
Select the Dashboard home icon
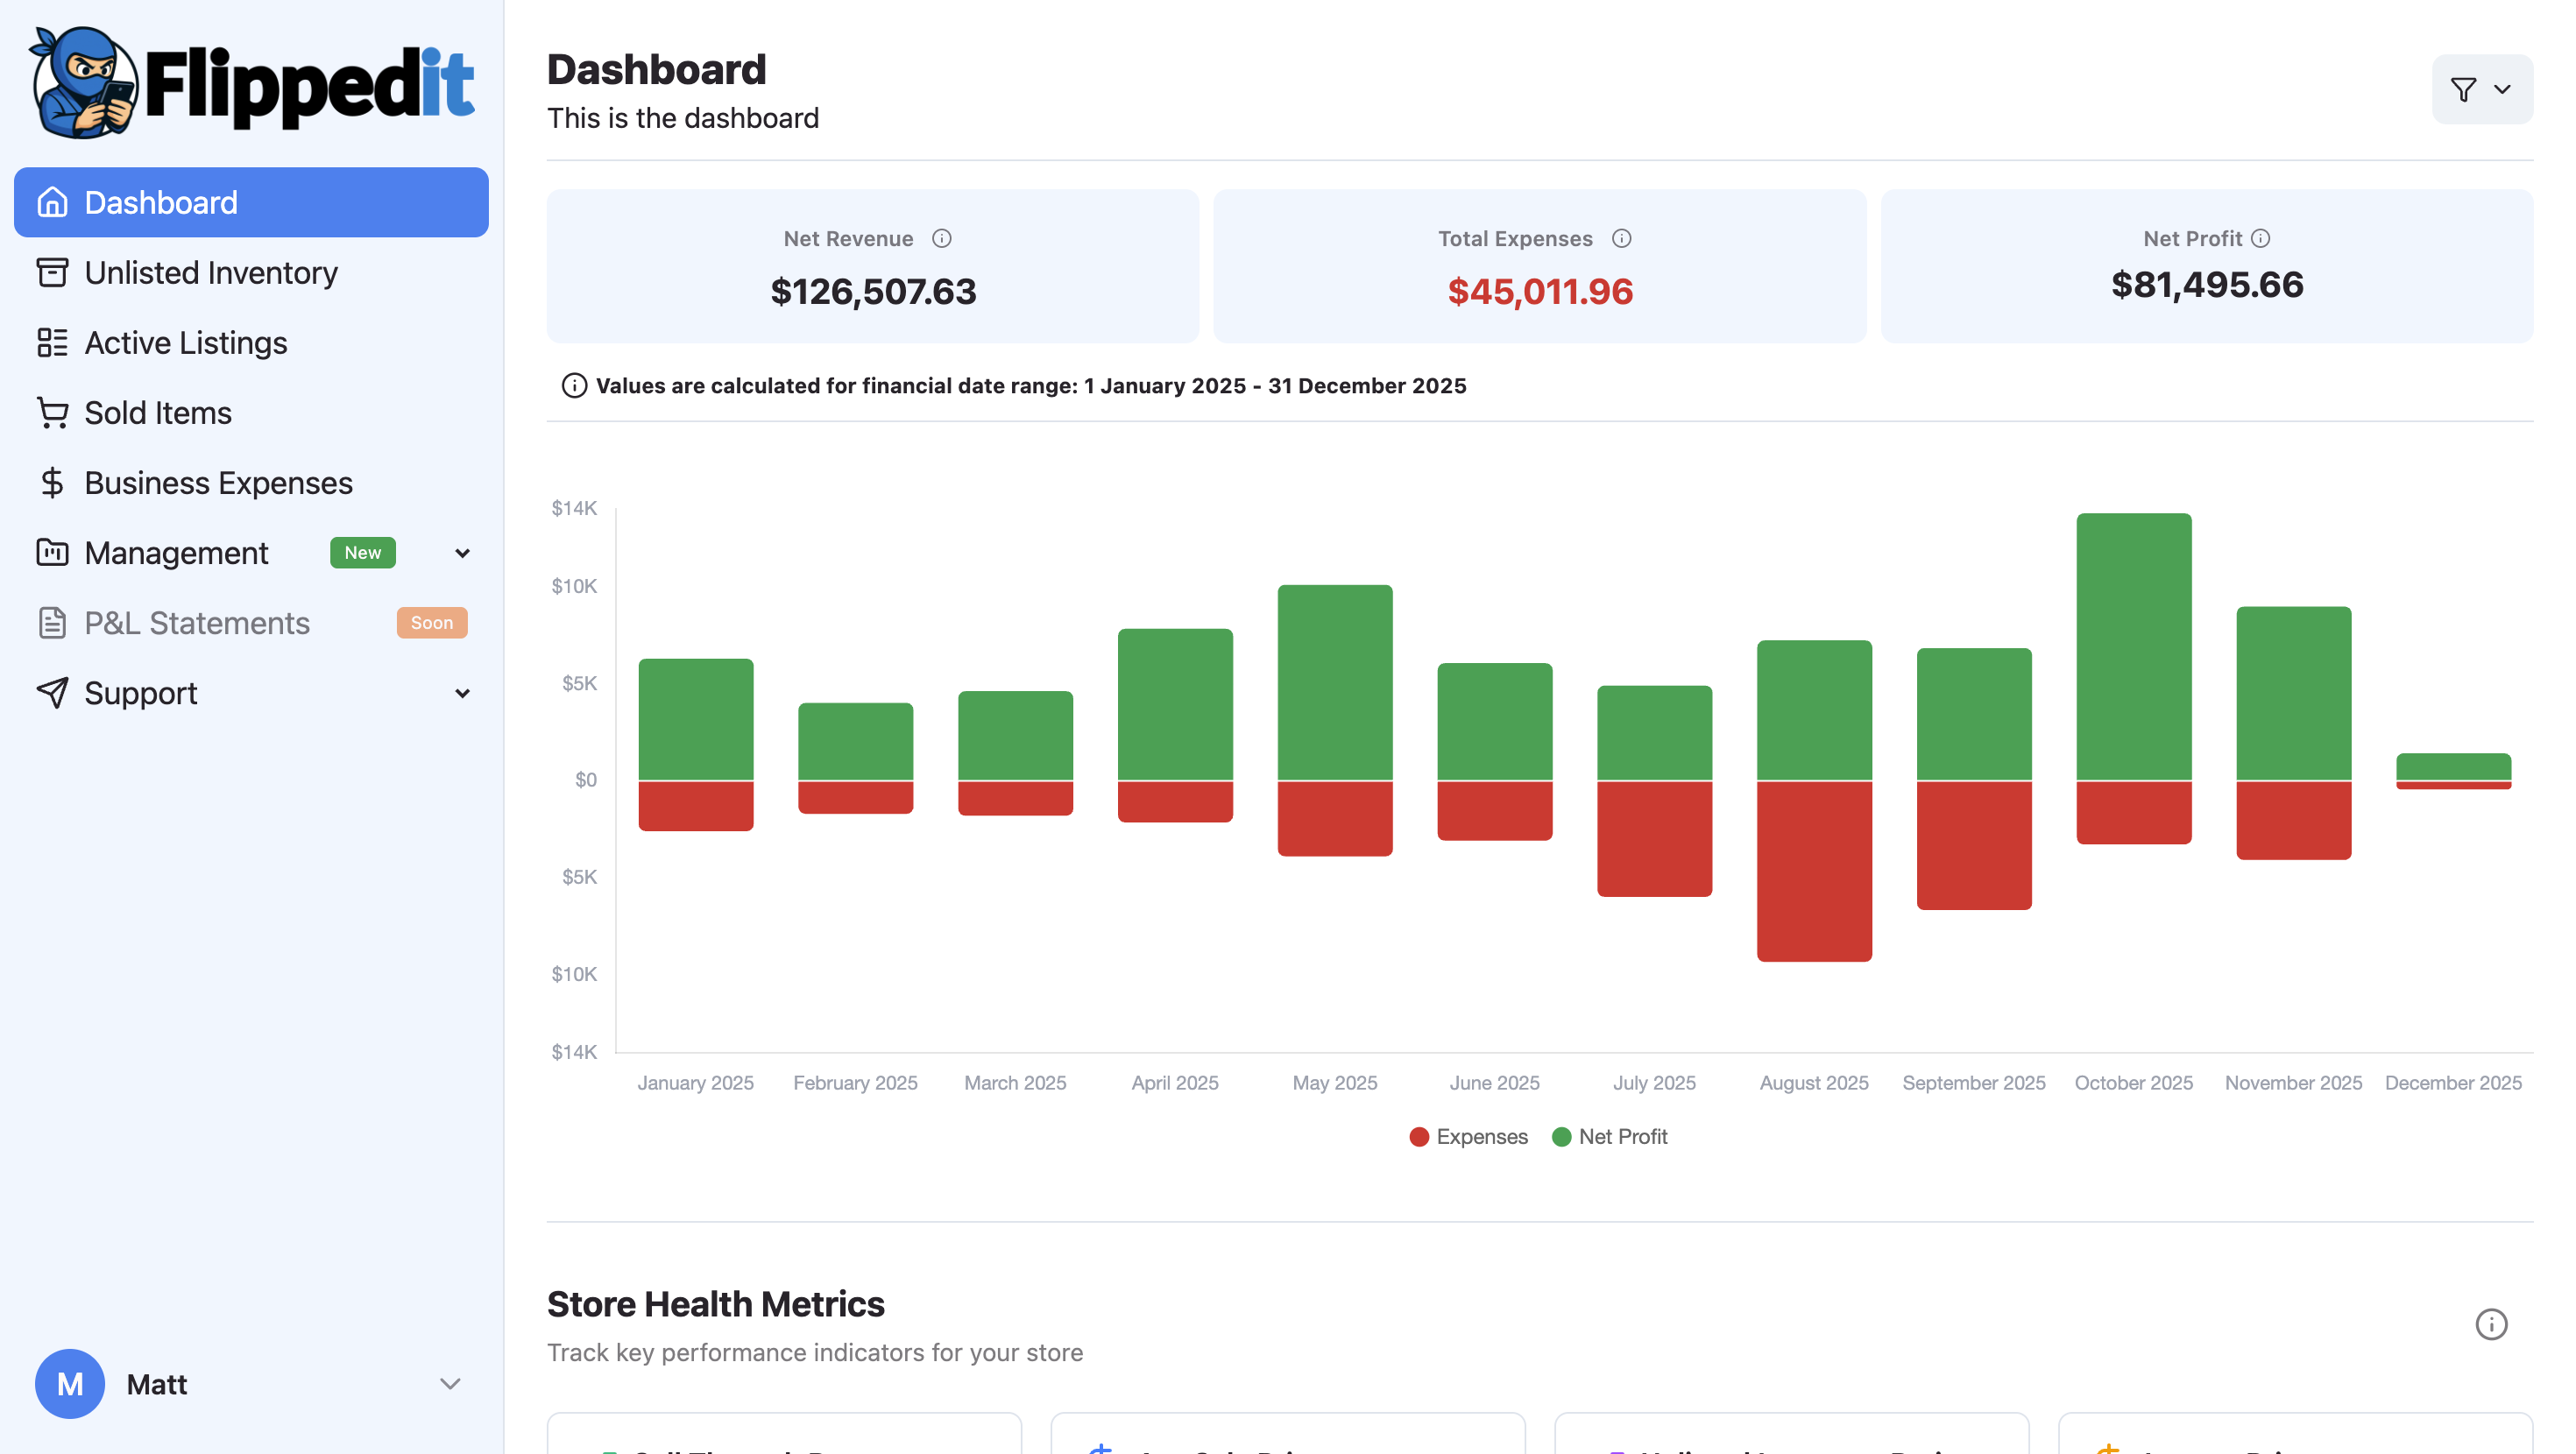tap(53, 202)
